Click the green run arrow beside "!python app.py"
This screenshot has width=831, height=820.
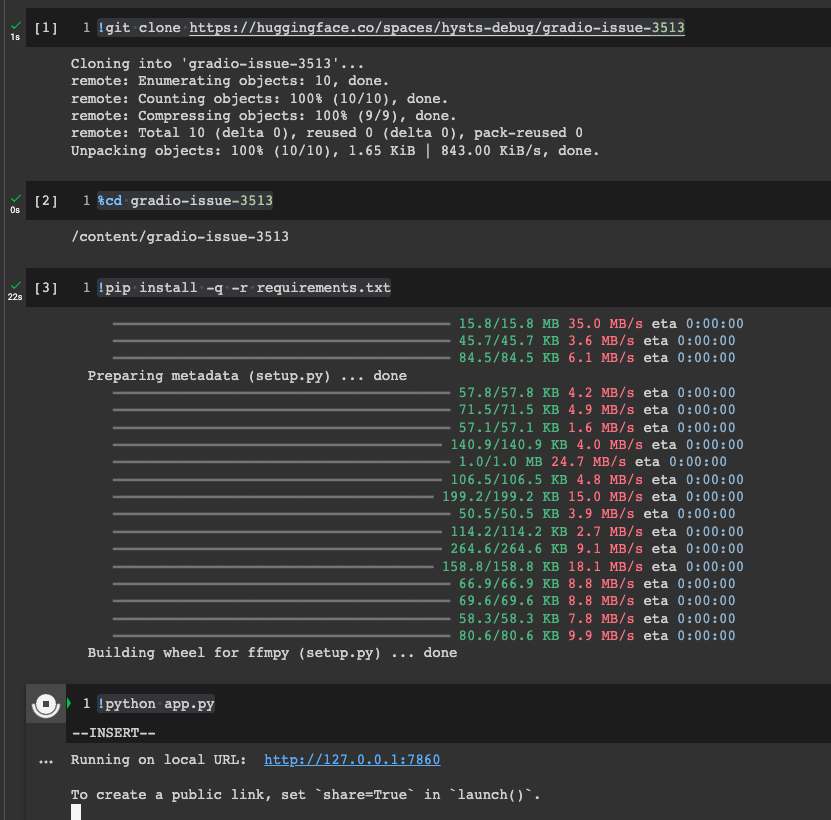67,703
